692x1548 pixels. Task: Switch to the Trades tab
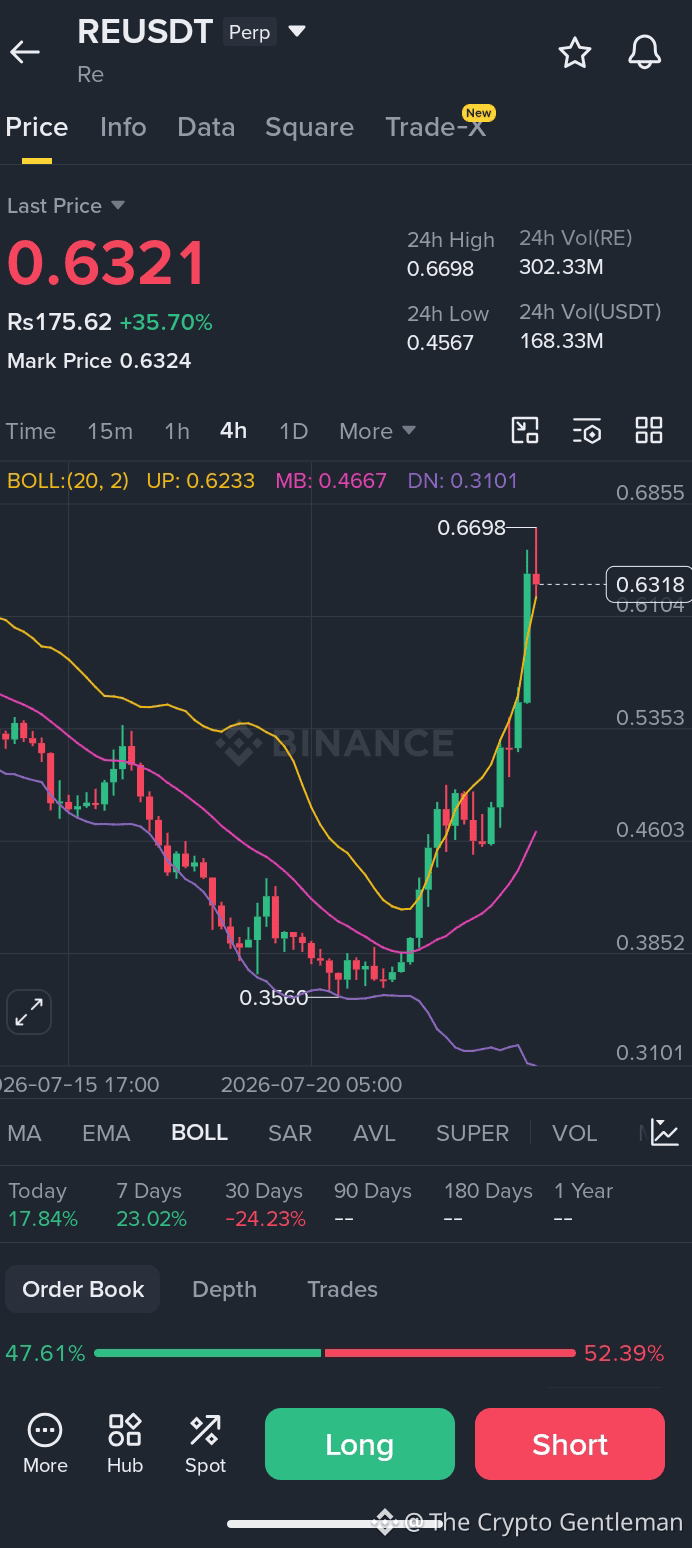point(342,1289)
